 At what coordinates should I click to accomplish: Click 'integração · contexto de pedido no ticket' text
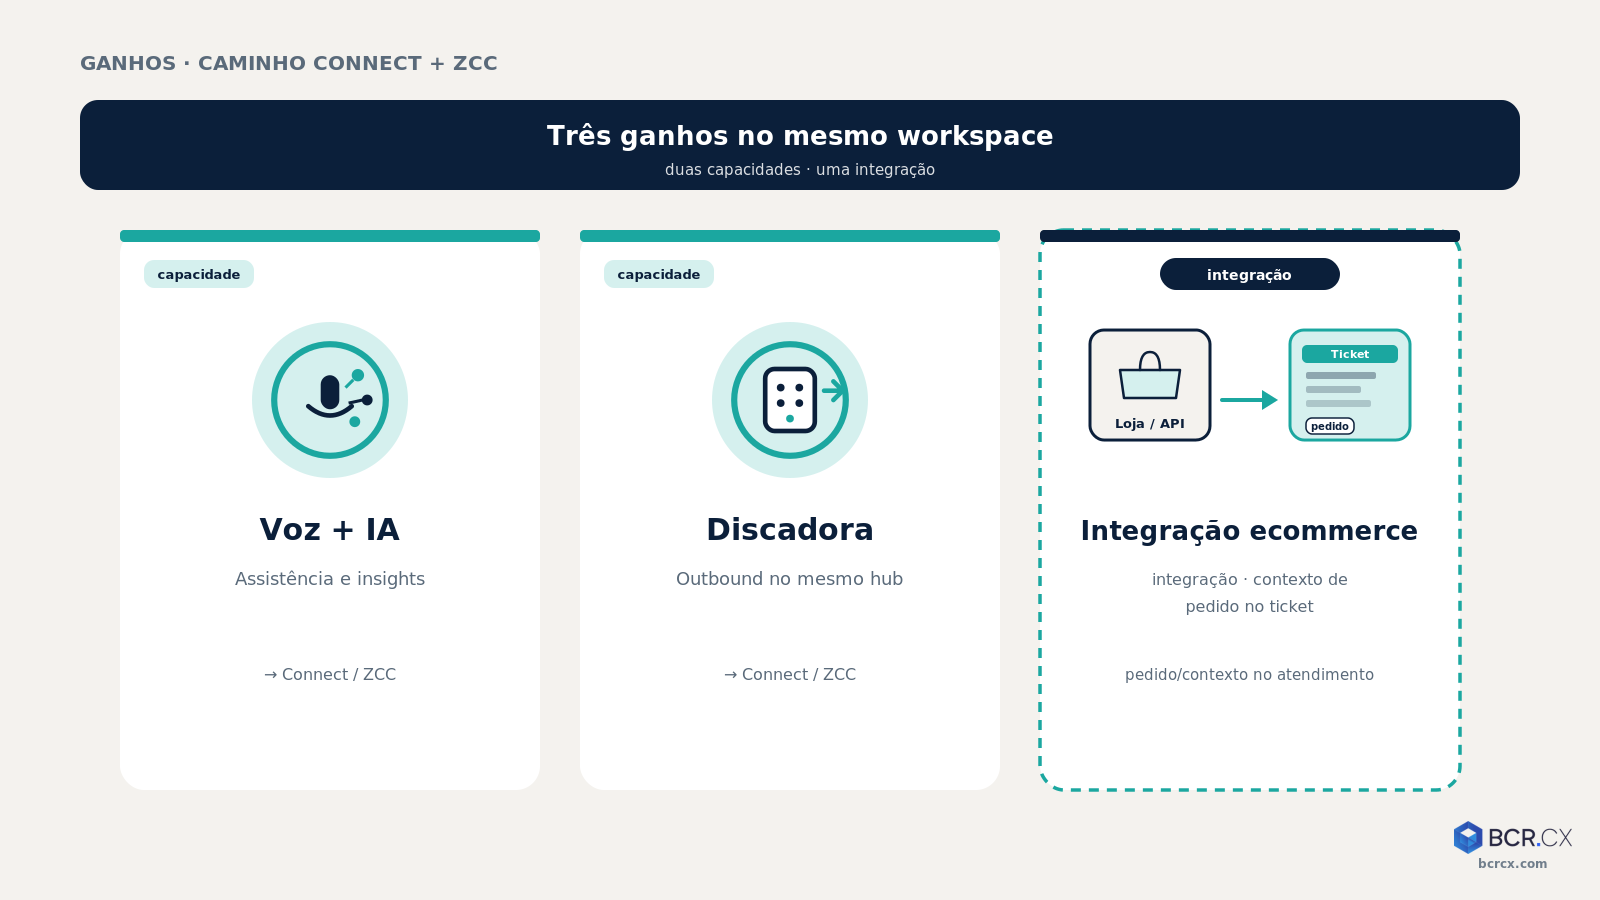1250,593
